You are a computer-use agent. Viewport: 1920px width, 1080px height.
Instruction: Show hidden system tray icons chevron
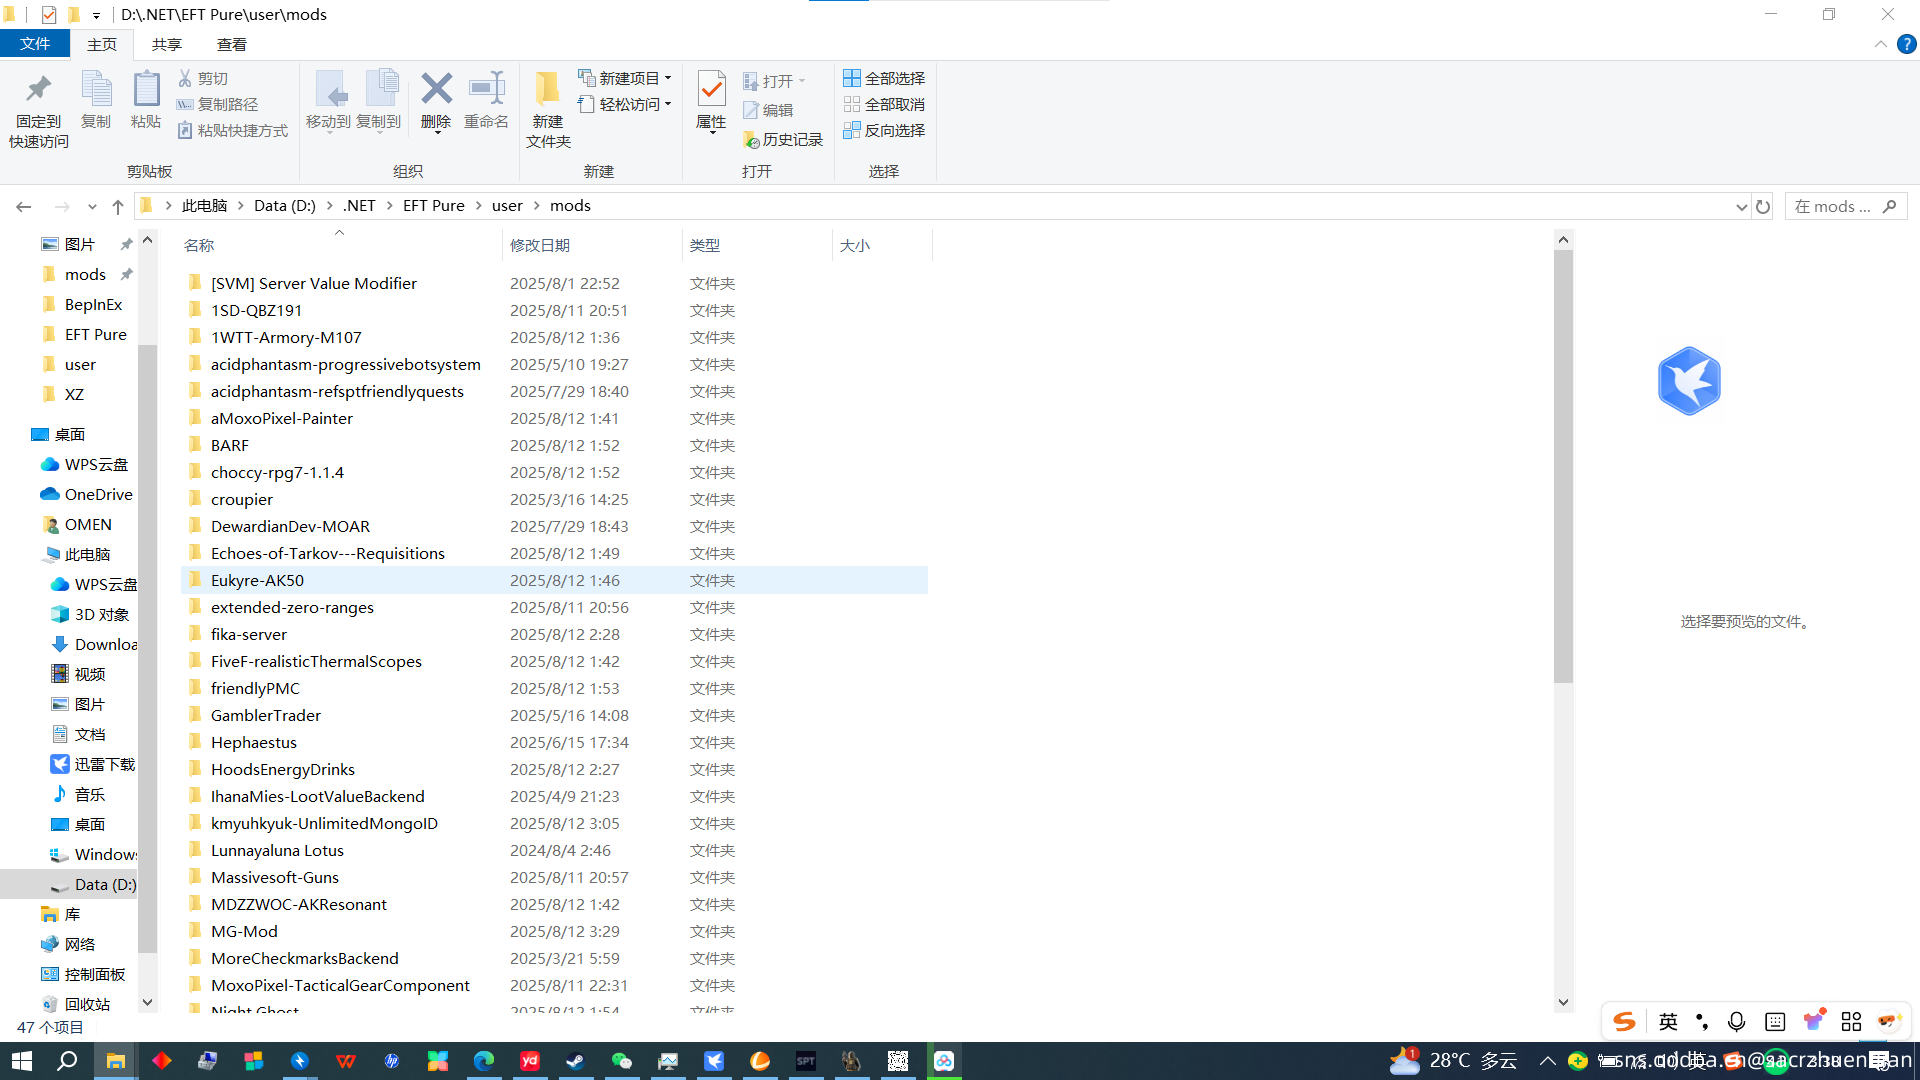[x=1547, y=1061]
